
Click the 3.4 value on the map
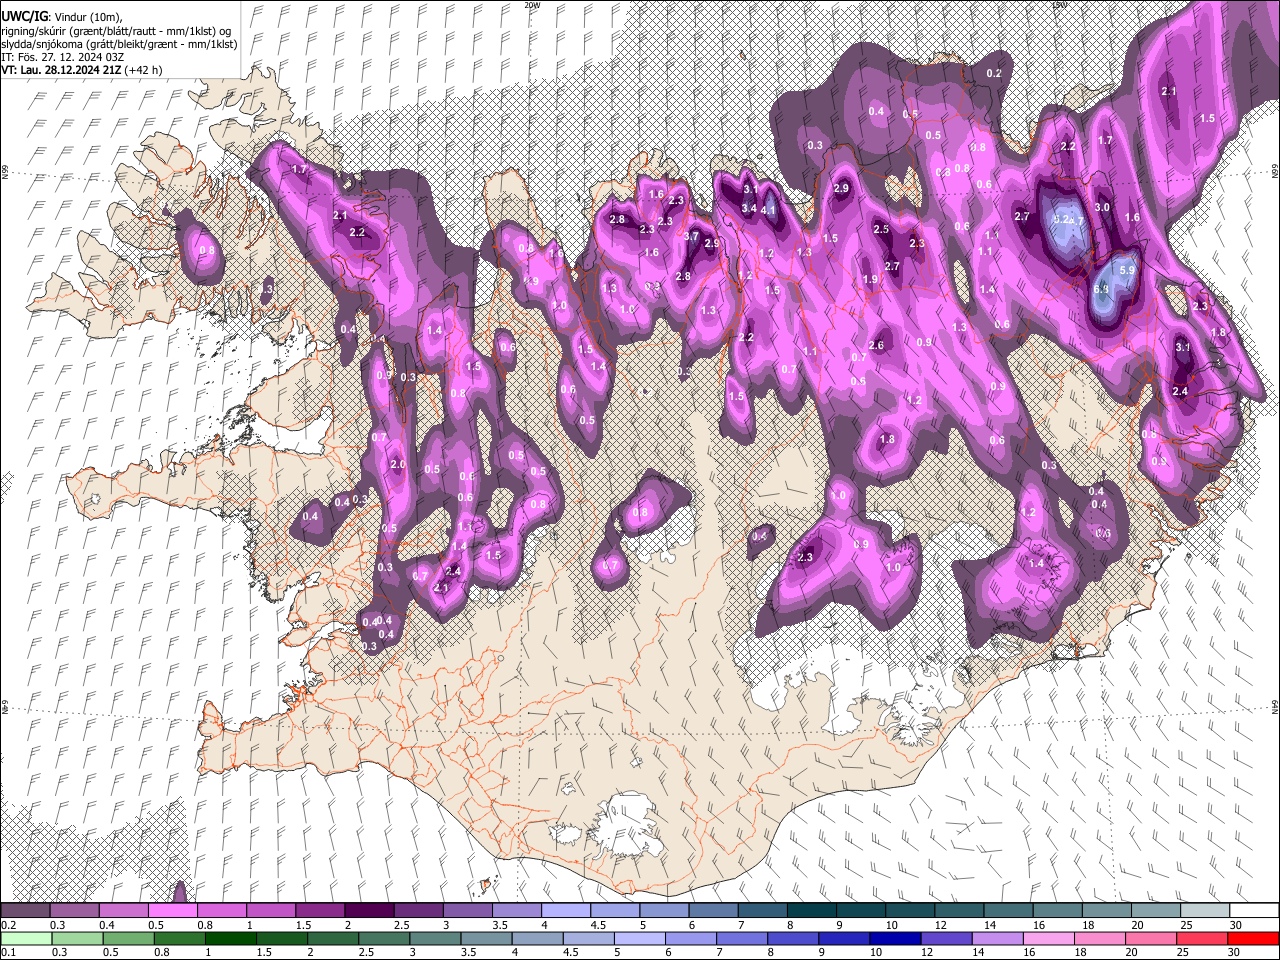click(x=749, y=208)
